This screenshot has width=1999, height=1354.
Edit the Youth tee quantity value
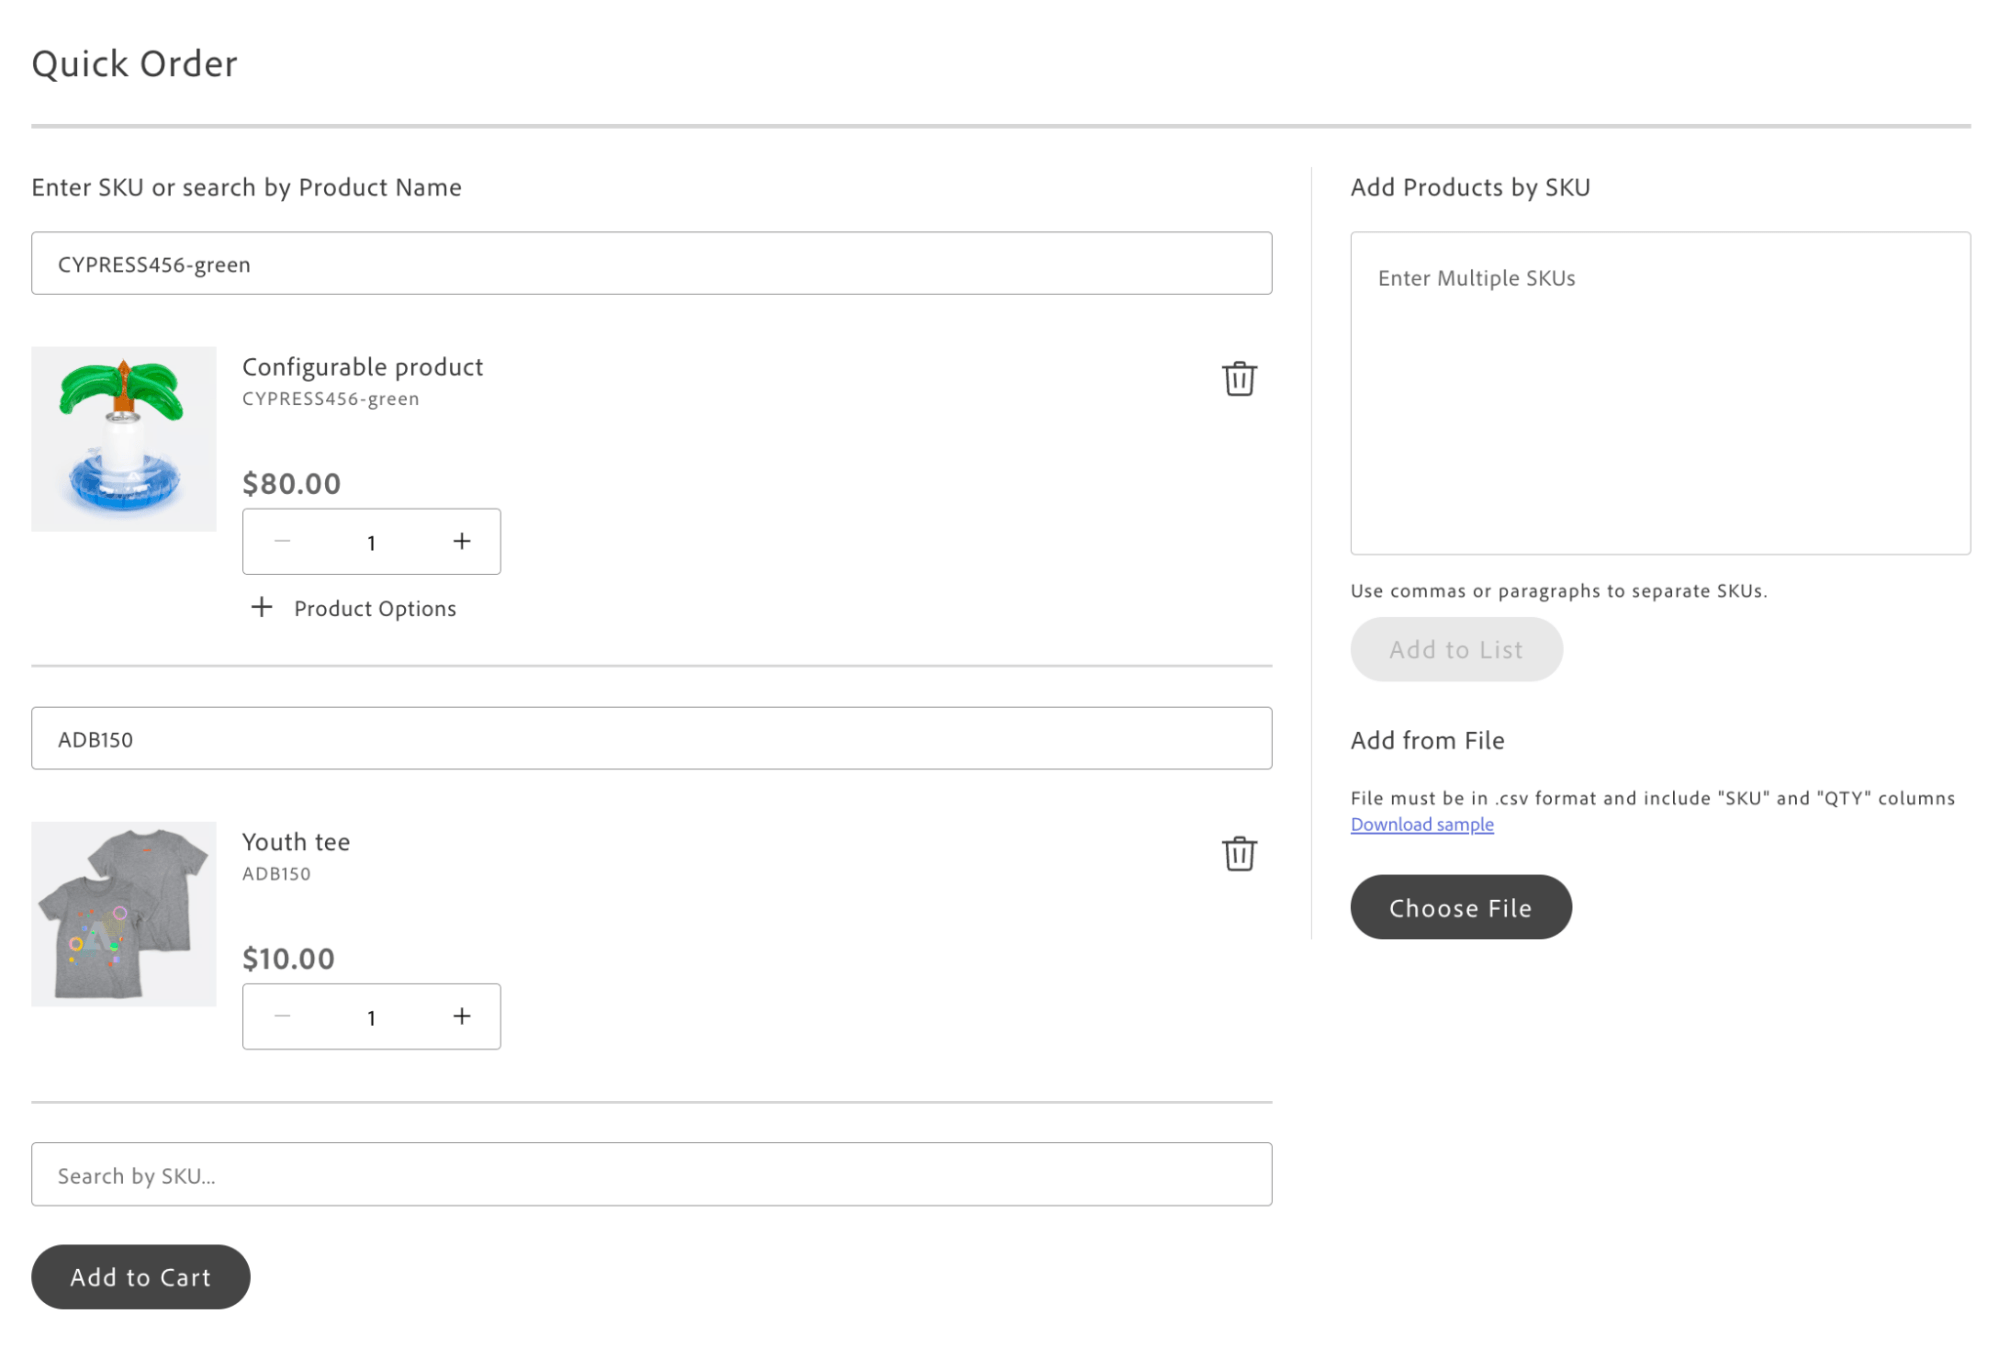click(371, 1016)
